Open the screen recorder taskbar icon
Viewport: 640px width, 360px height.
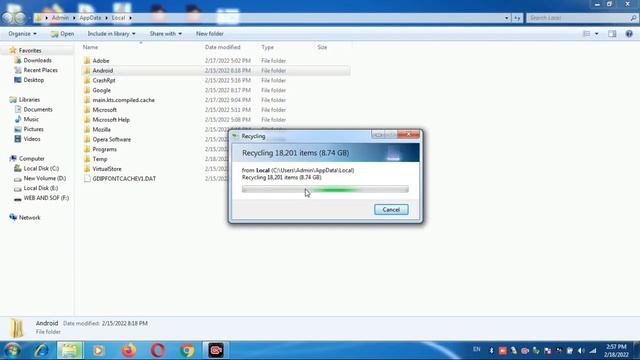click(x=216, y=350)
